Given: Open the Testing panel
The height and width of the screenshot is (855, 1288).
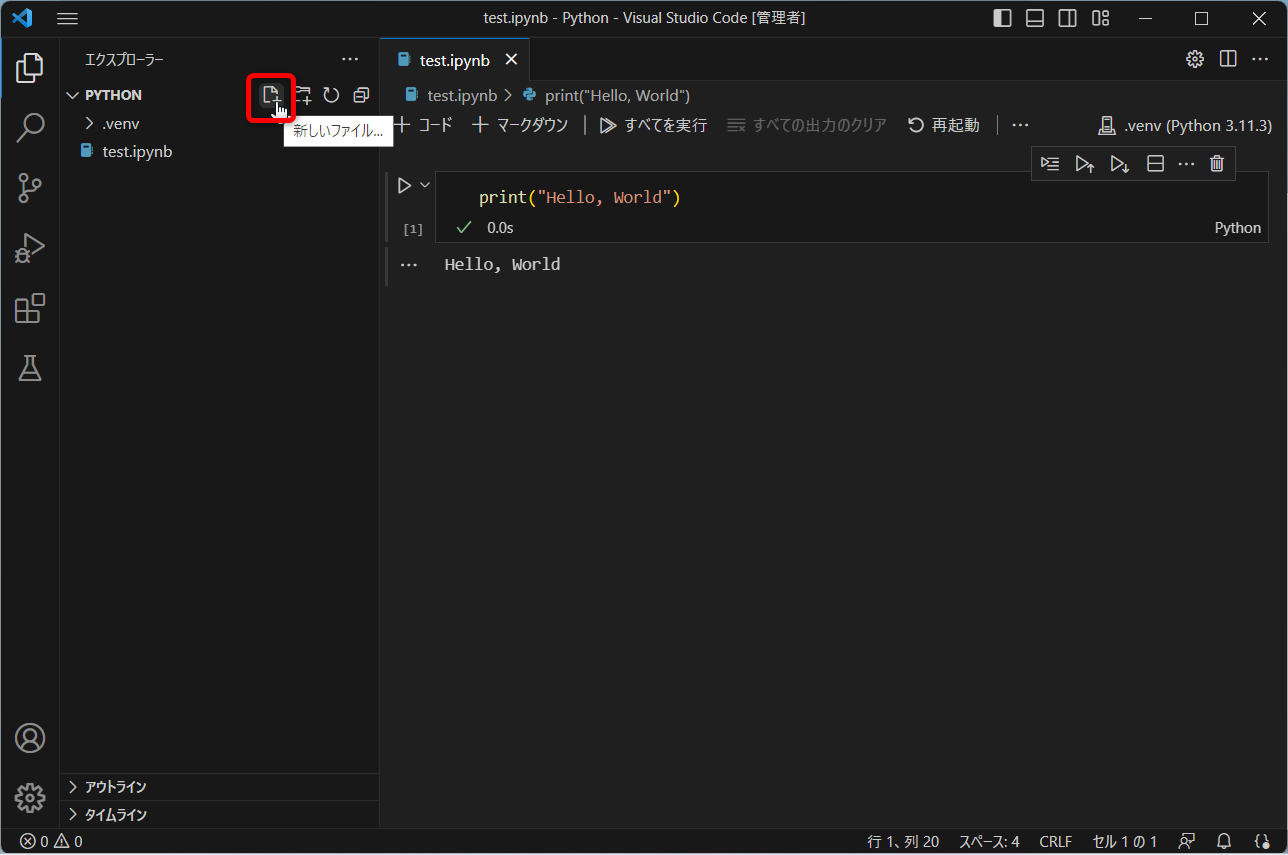Looking at the screenshot, I should click(30, 368).
